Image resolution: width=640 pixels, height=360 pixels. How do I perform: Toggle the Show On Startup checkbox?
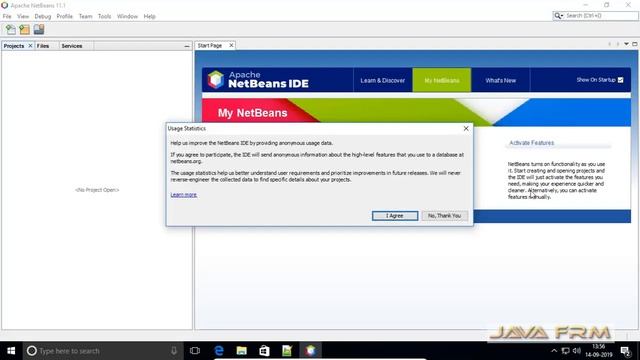(620, 80)
